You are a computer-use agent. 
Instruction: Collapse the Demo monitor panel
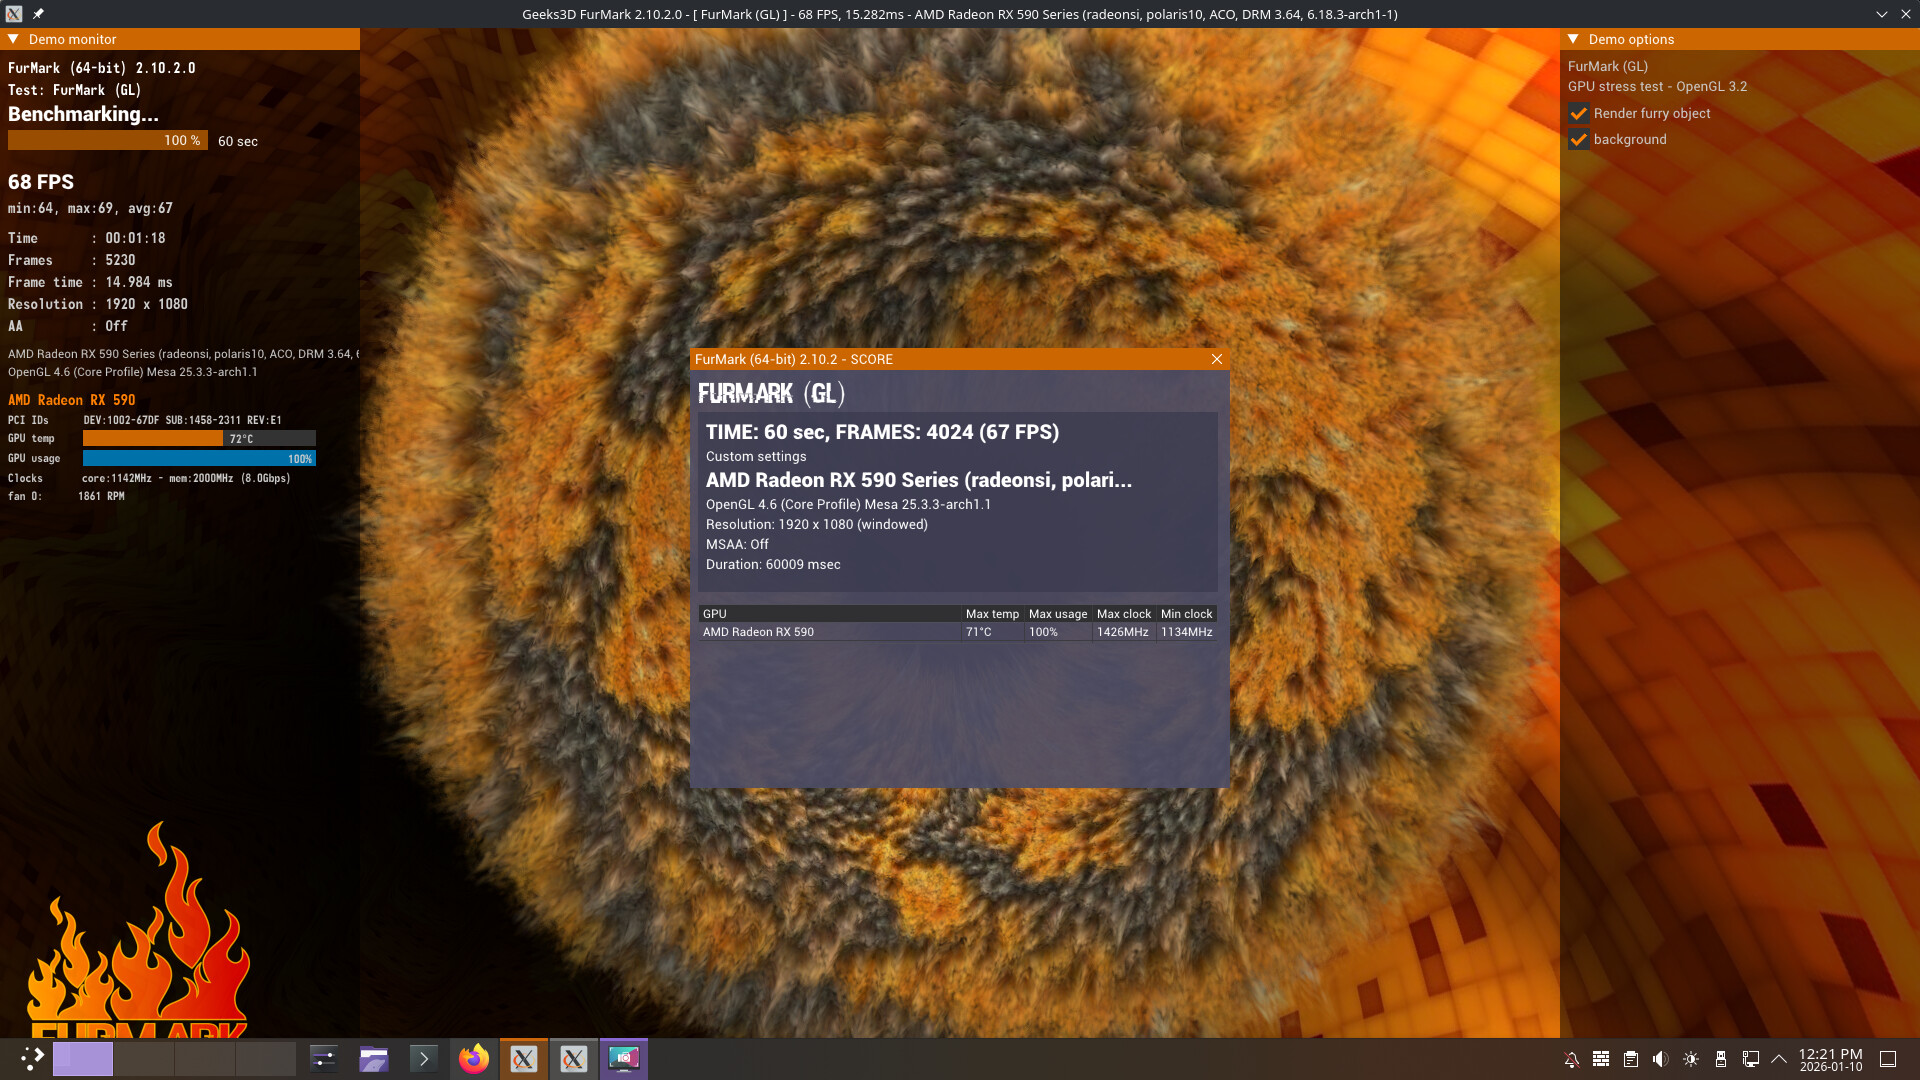pyautogui.click(x=14, y=39)
